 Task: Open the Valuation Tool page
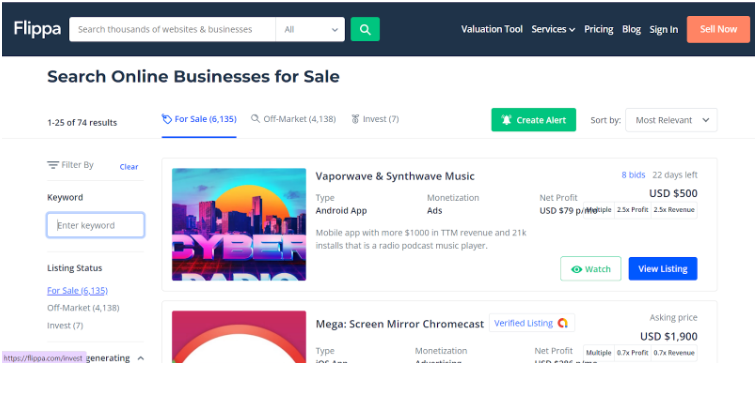coord(492,29)
